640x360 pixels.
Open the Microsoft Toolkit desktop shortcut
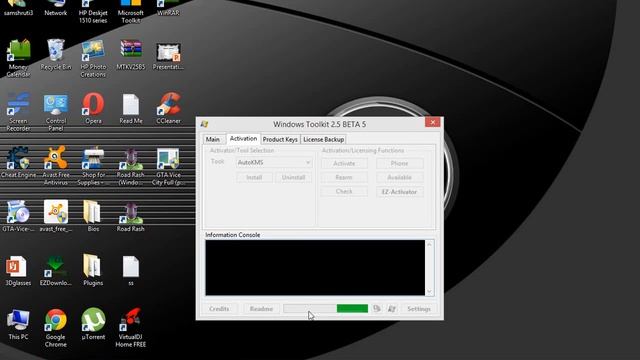tap(131, 11)
